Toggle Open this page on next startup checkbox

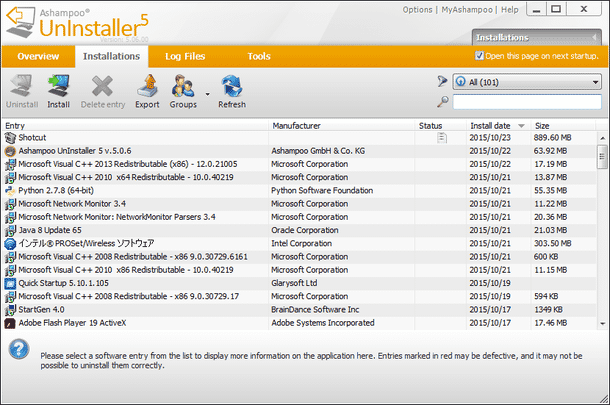[479, 56]
